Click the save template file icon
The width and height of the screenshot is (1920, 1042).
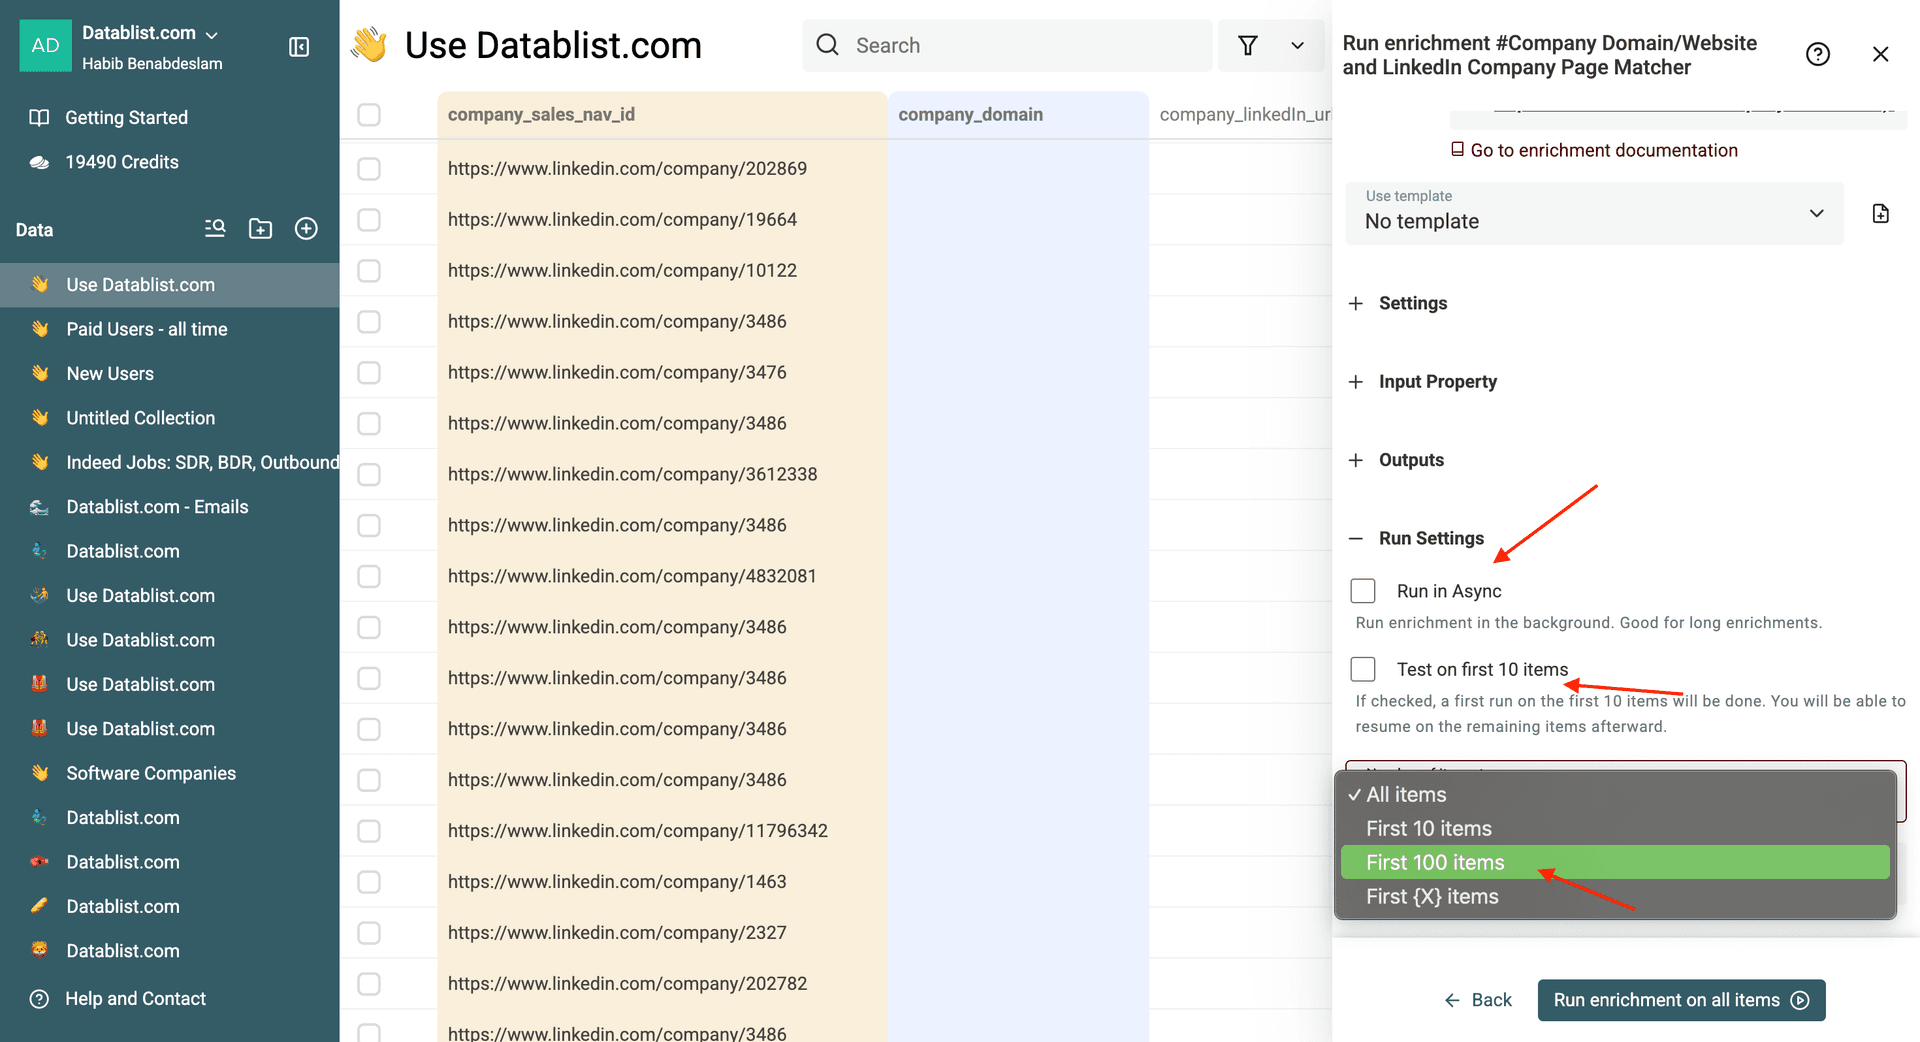pyautogui.click(x=1880, y=214)
